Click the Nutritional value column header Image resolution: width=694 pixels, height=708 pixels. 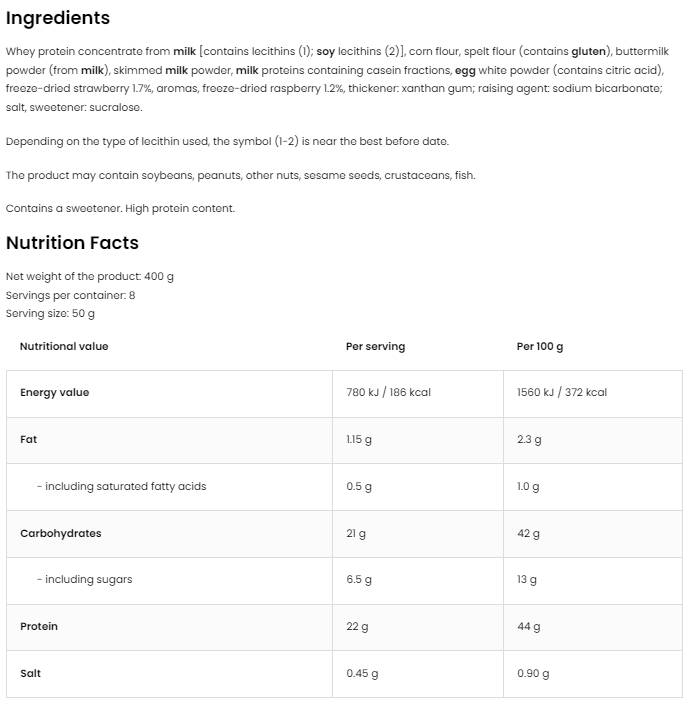coord(64,346)
